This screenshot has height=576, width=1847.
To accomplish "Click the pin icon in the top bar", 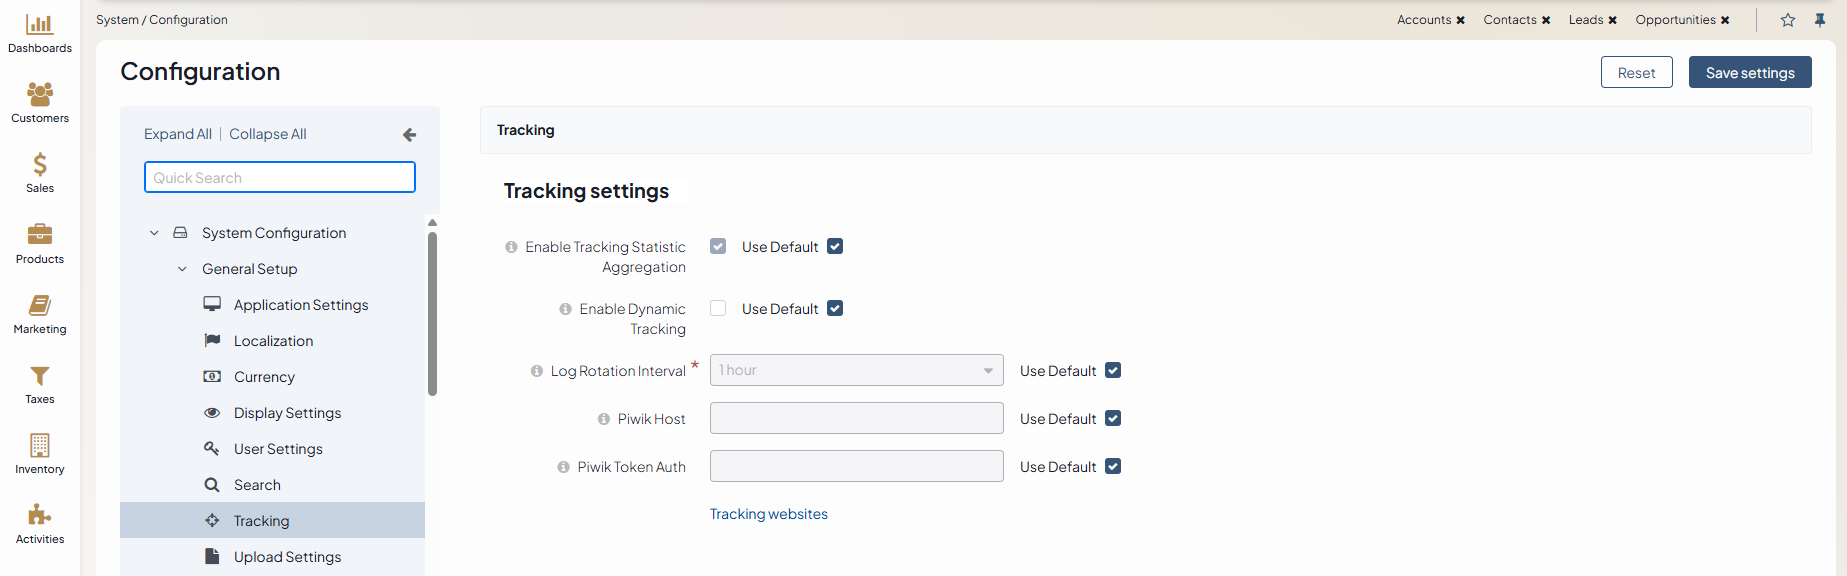I will tap(1820, 20).
